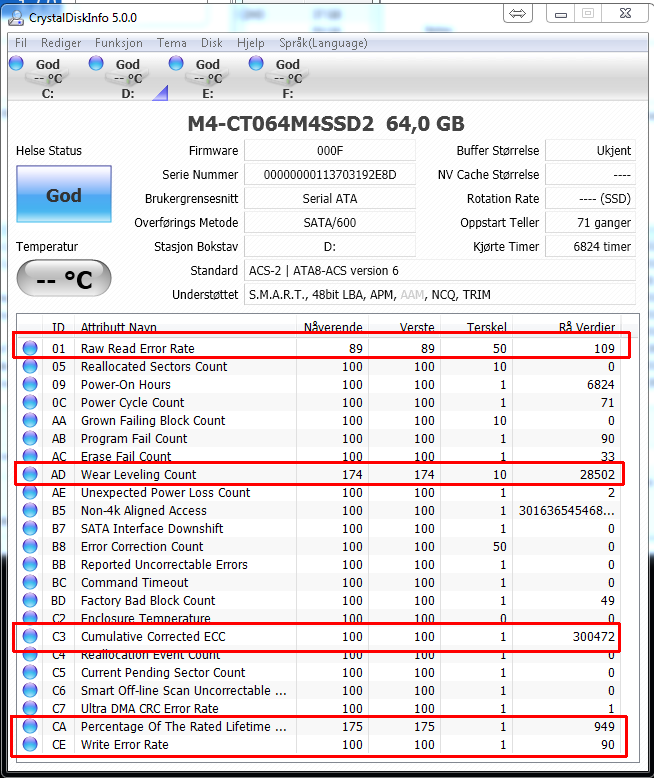This screenshot has width=654, height=778.
Task: Click the double-arrow title bar button
Action: coord(518,14)
